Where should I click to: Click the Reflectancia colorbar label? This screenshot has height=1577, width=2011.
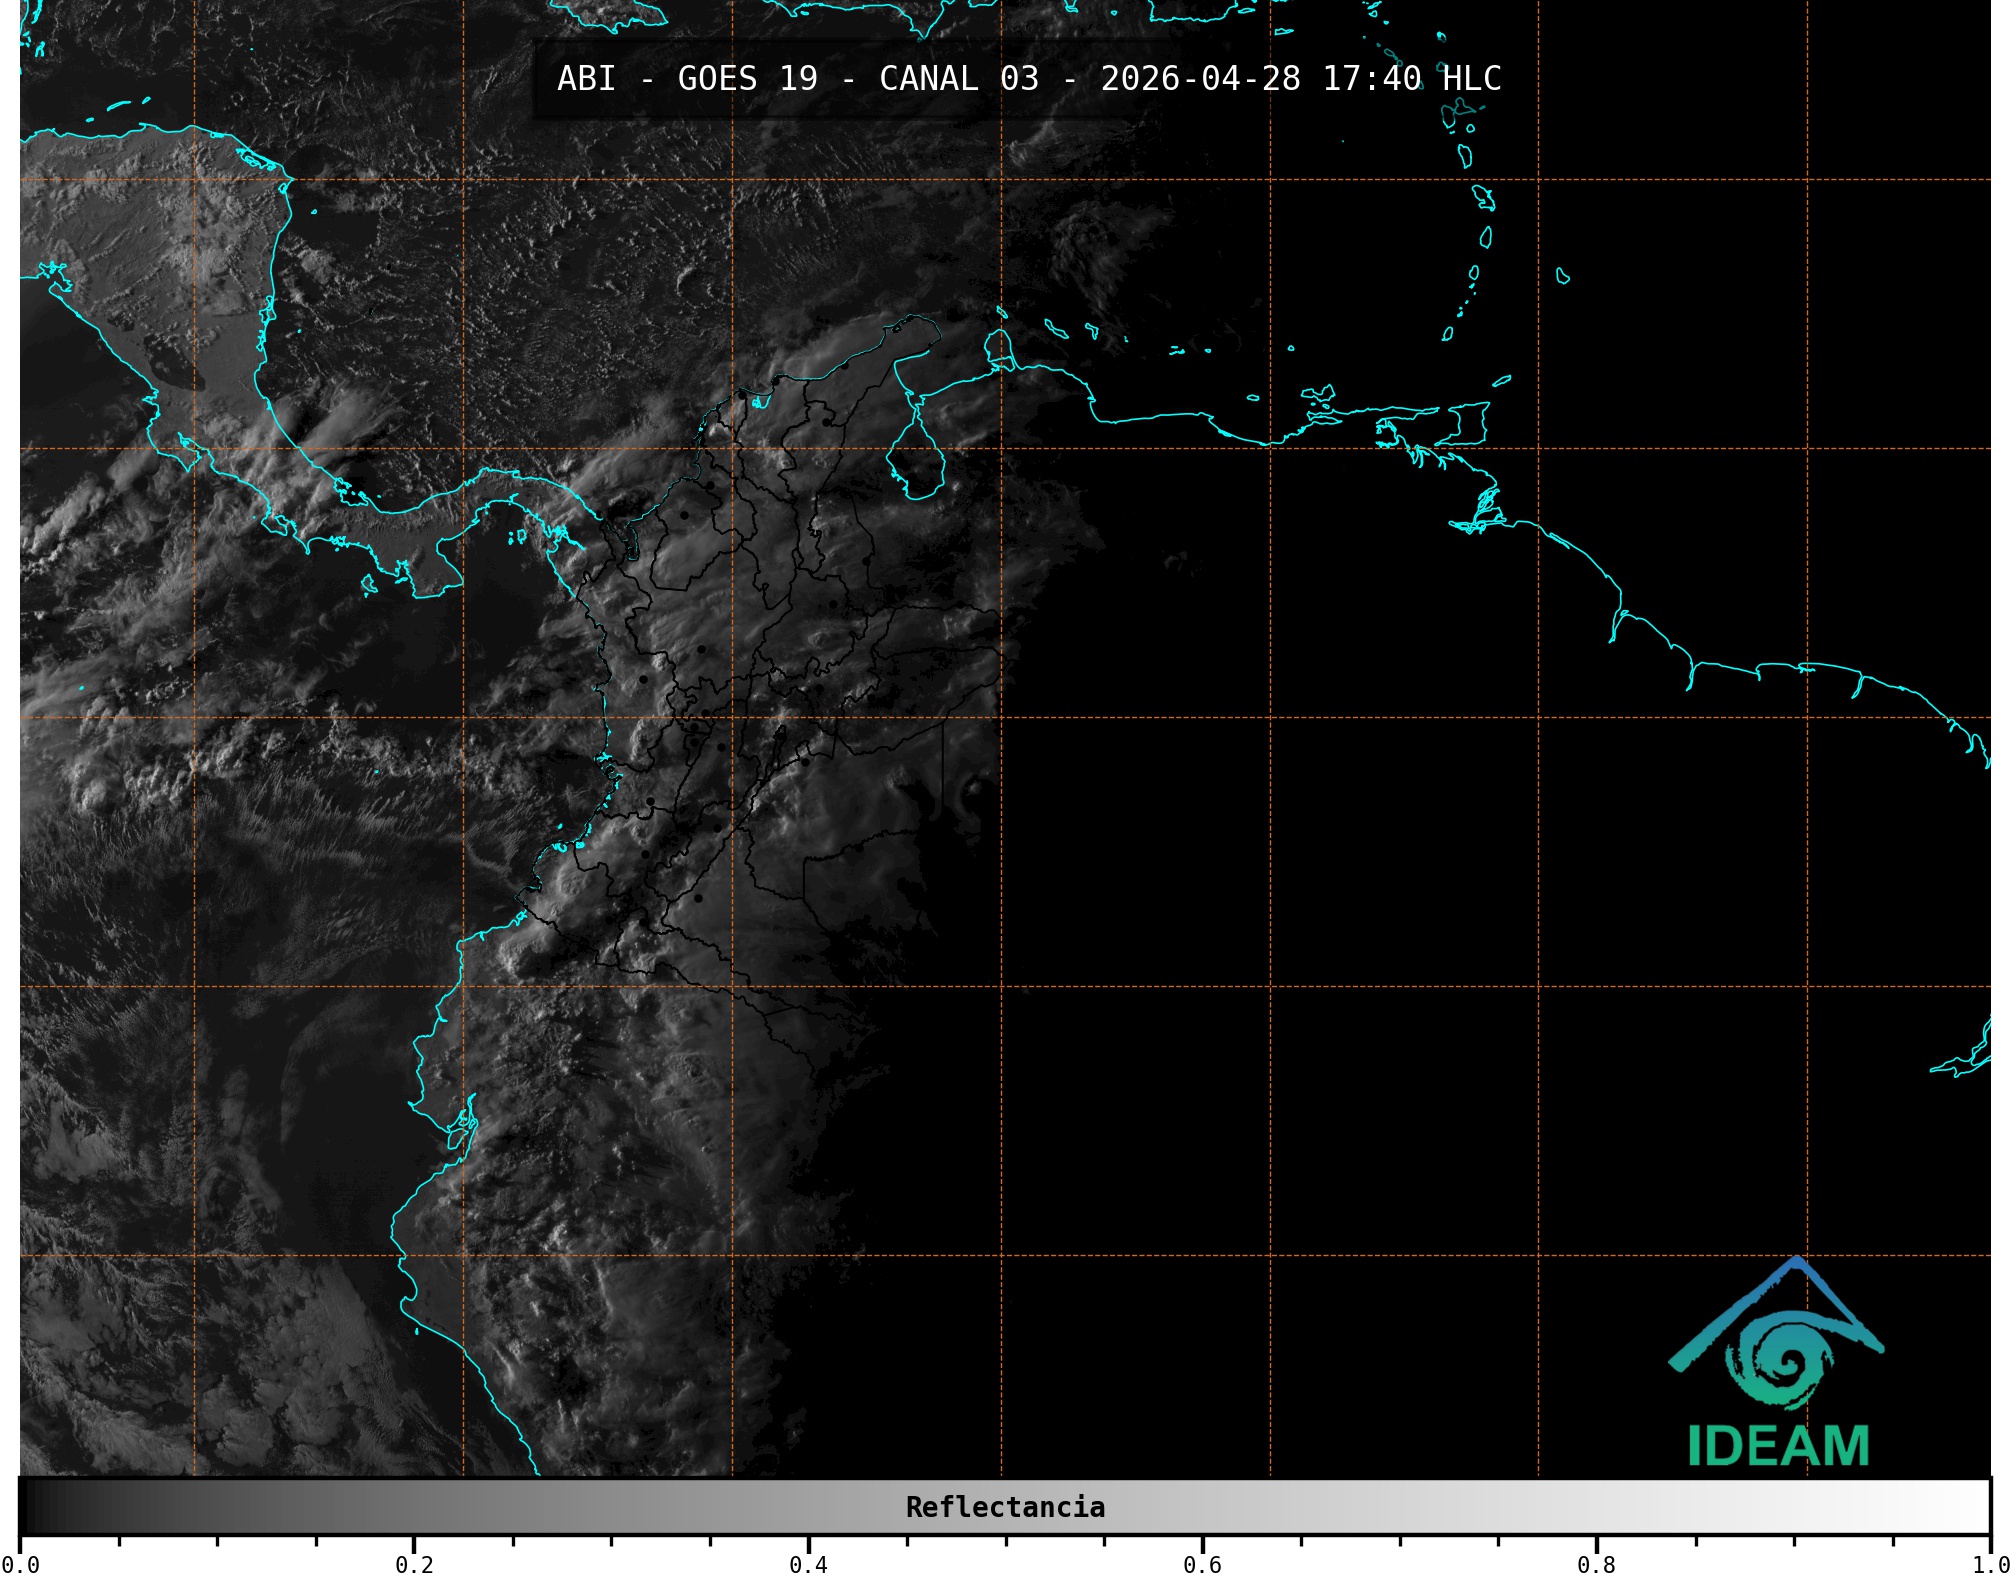click(x=1005, y=1507)
